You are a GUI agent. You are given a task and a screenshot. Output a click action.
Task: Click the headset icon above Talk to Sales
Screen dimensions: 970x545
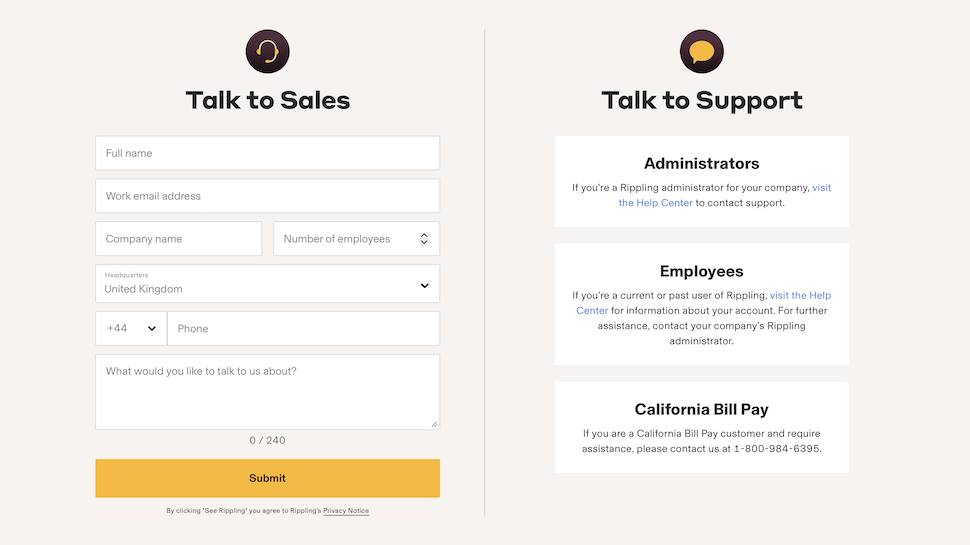pyautogui.click(x=267, y=51)
